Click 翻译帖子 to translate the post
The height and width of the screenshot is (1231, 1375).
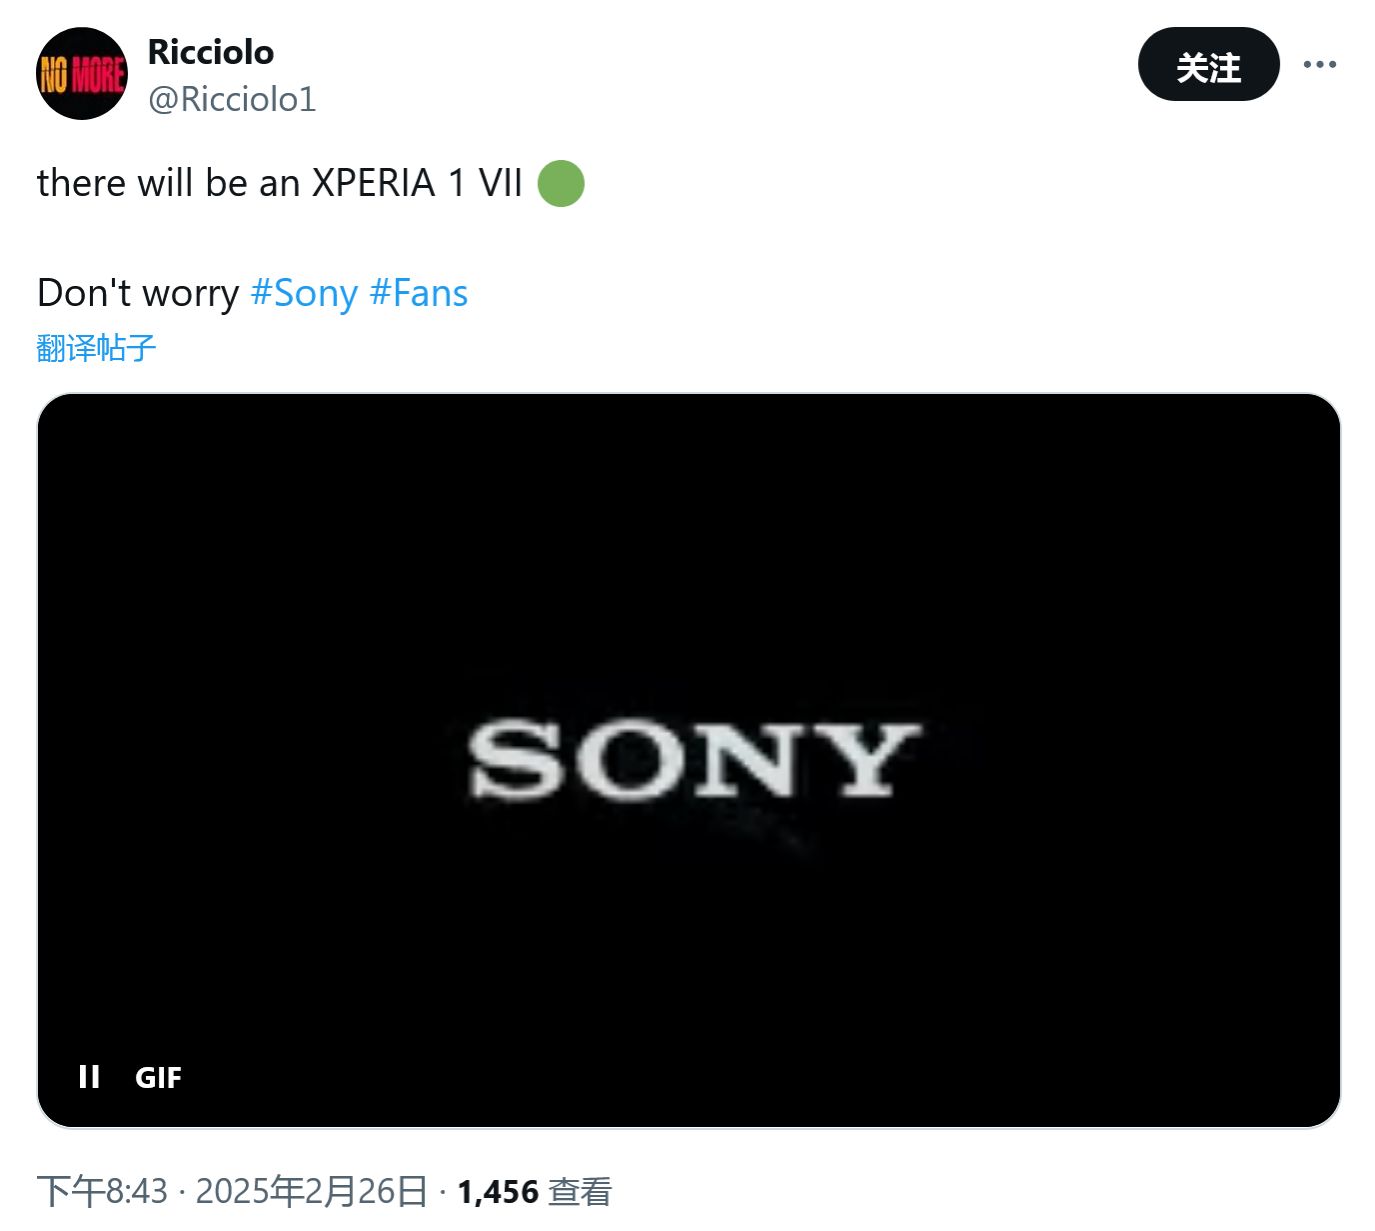pyautogui.click(x=97, y=348)
